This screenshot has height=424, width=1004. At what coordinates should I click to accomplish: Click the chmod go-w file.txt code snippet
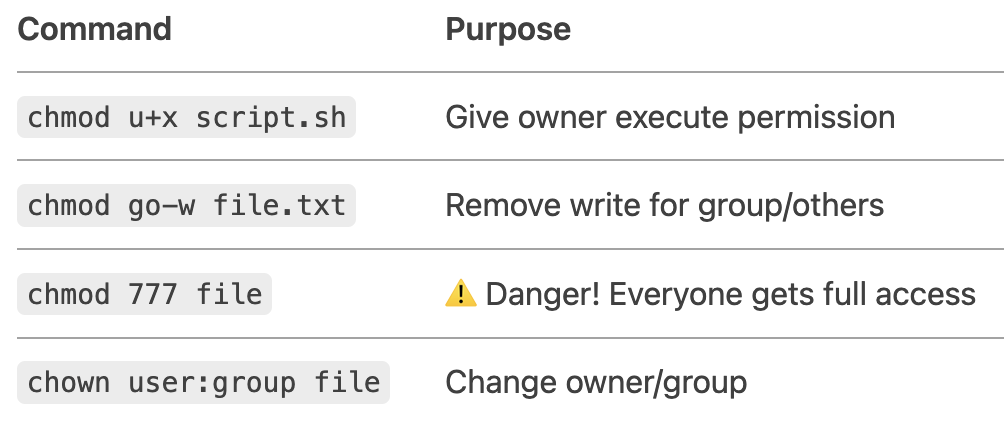[186, 206]
